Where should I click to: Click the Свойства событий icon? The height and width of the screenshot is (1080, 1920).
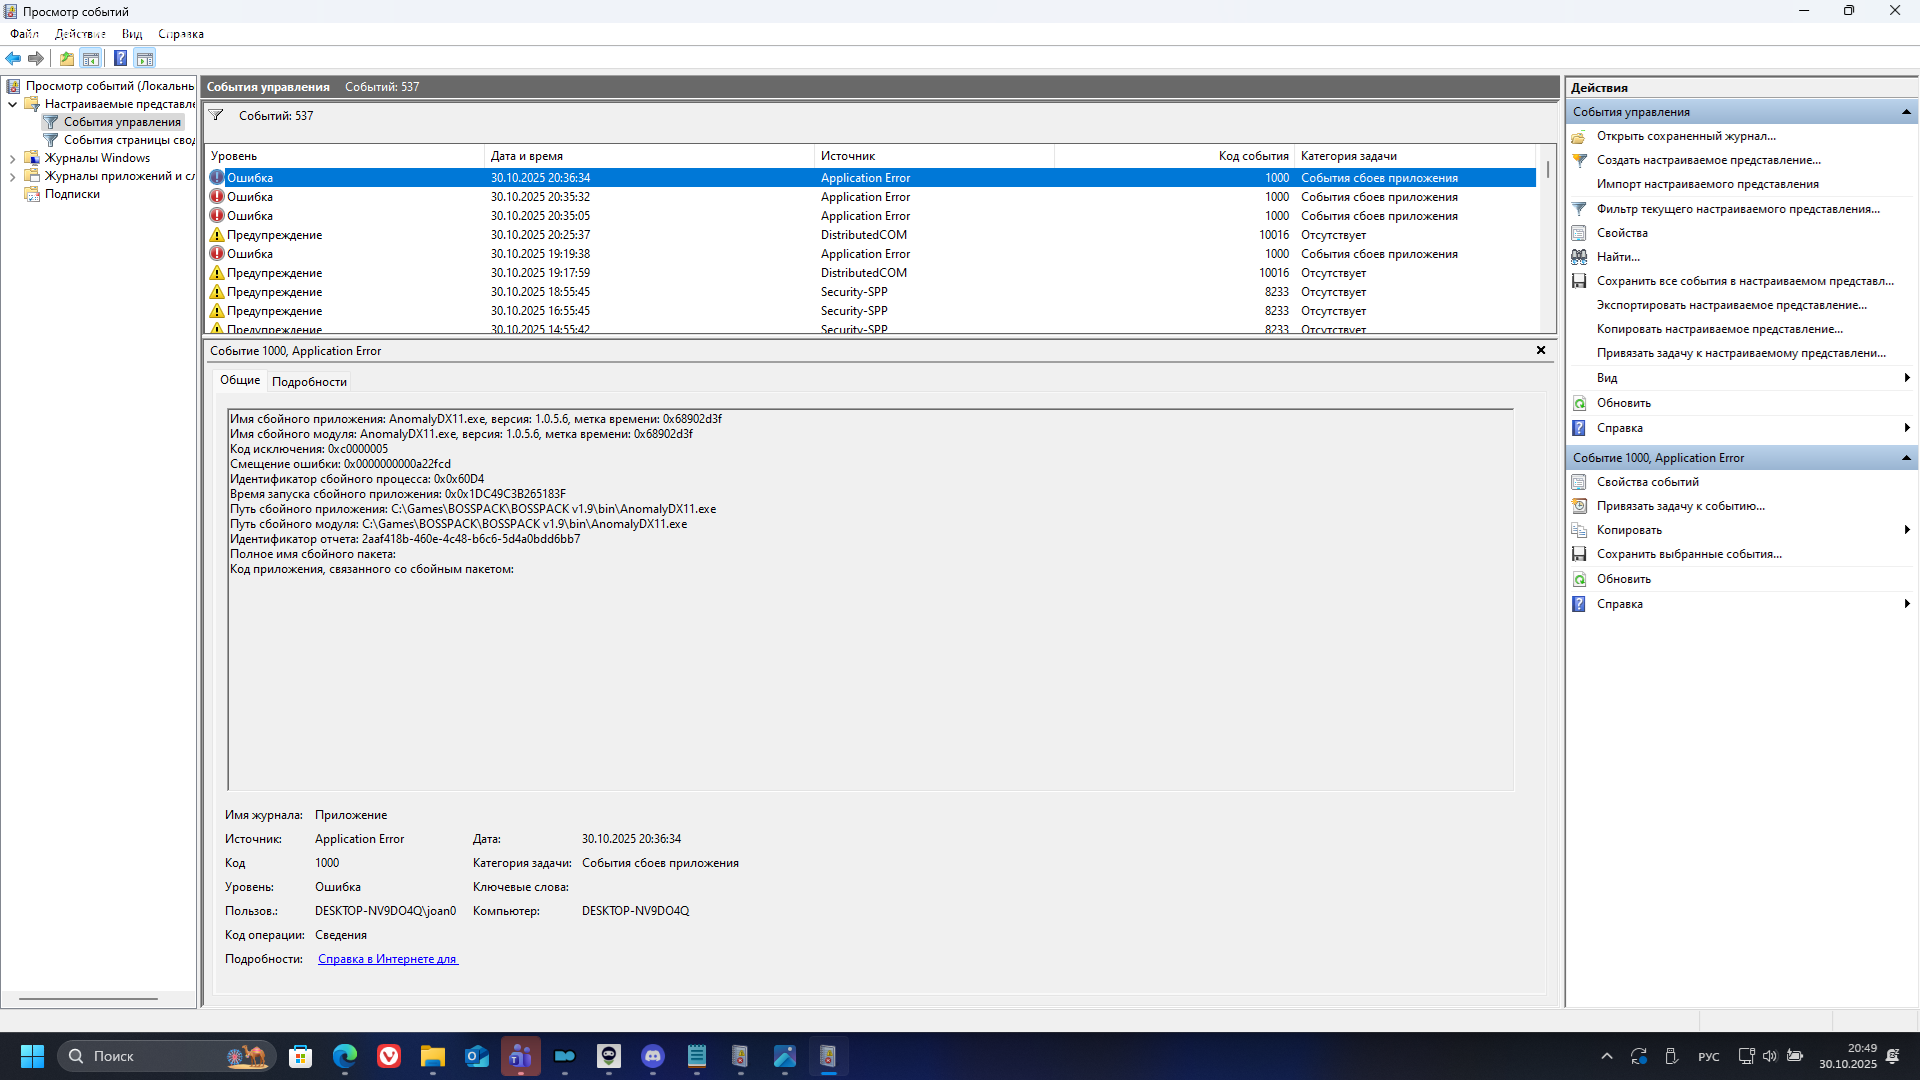(1579, 482)
